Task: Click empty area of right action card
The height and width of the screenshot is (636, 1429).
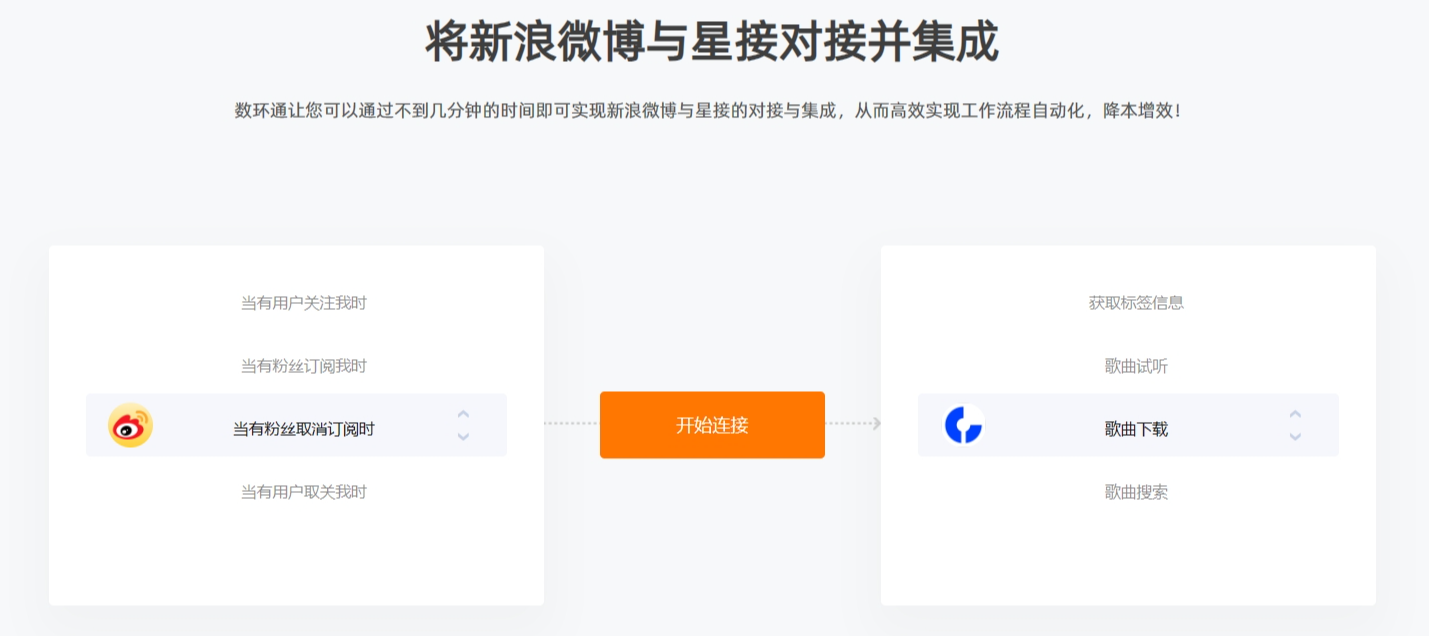Action: pyautogui.click(x=1128, y=555)
